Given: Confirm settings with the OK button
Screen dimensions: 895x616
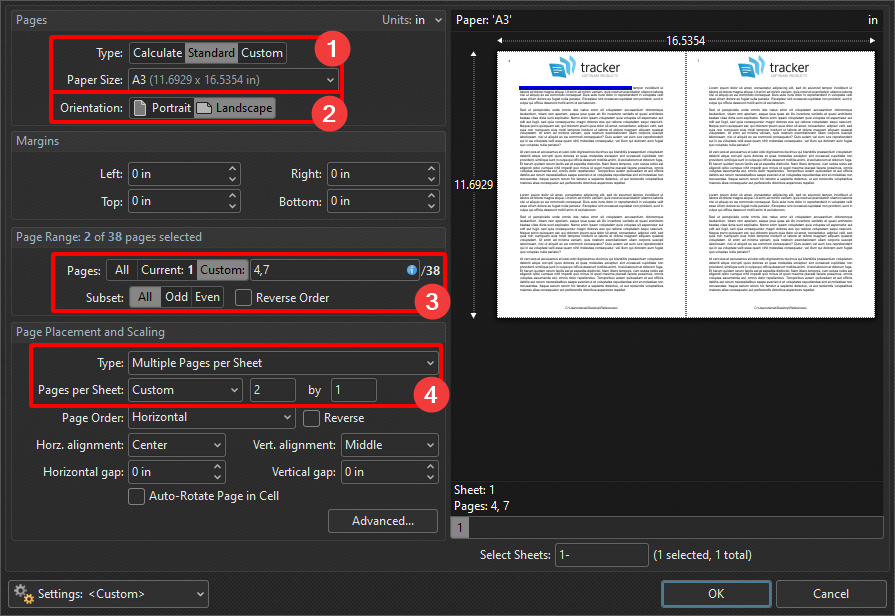Looking at the screenshot, I should pyautogui.click(x=715, y=593).
